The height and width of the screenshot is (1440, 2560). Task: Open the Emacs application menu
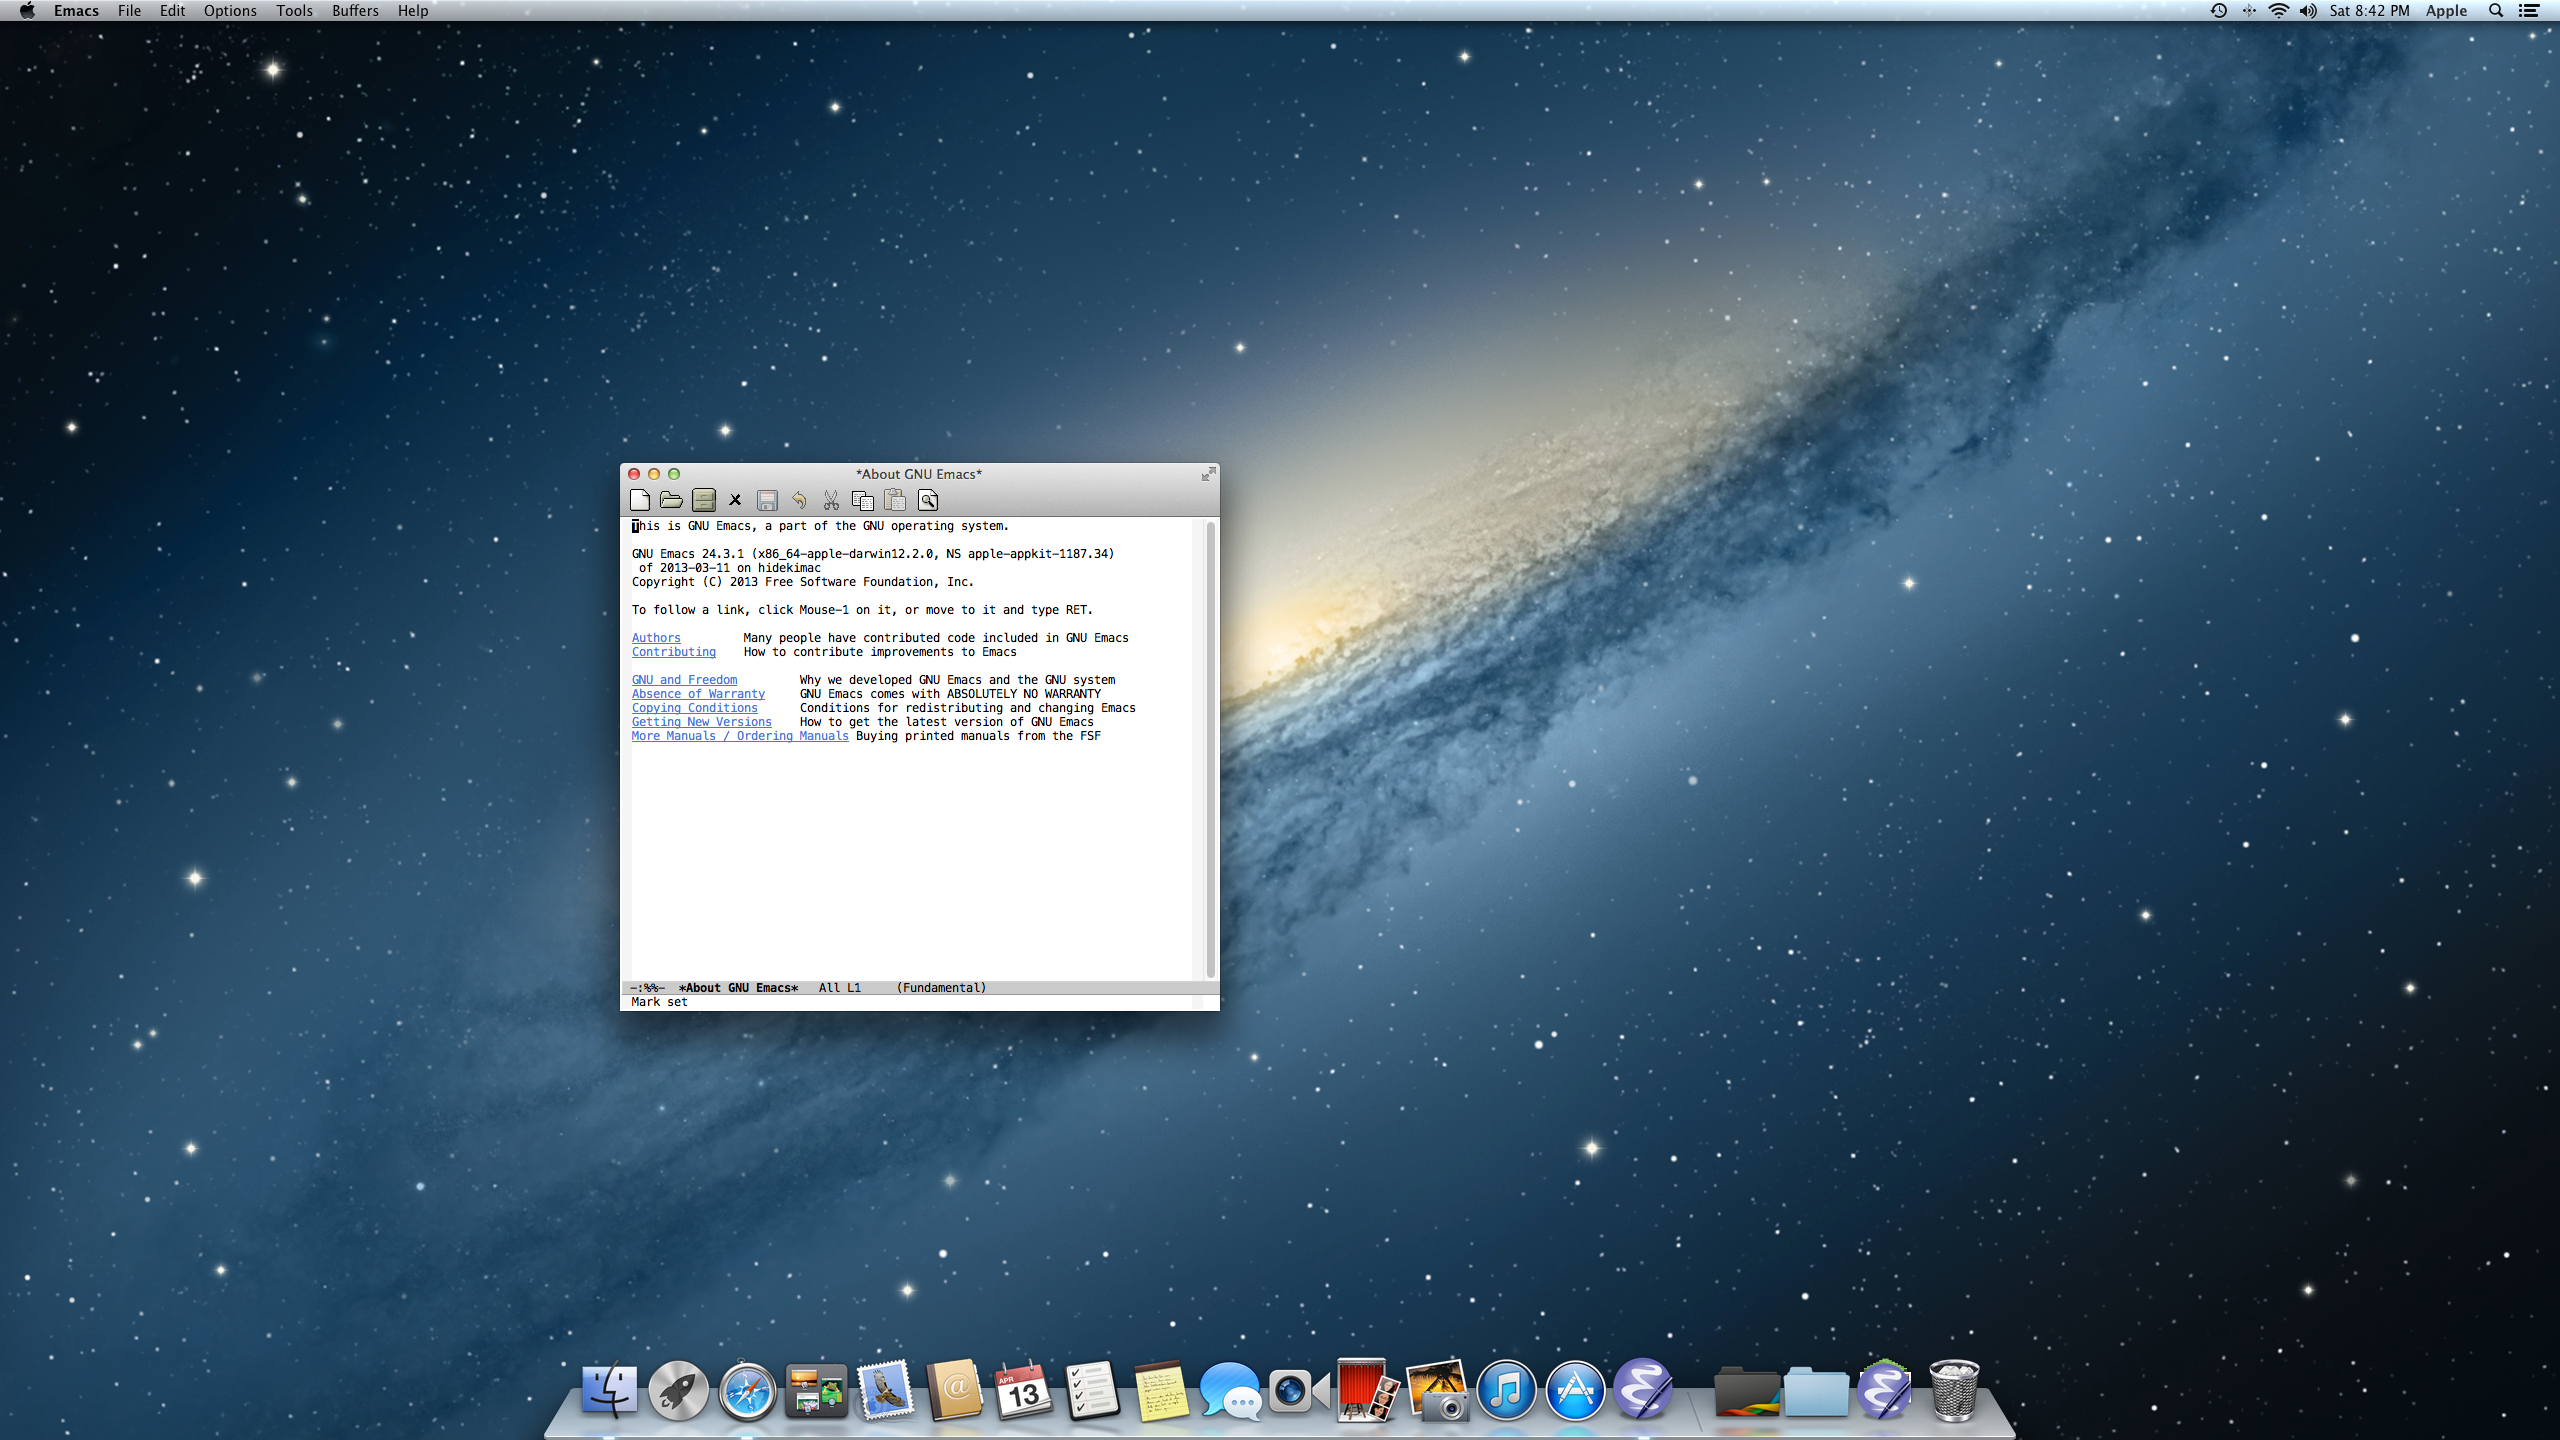point(76,11)
